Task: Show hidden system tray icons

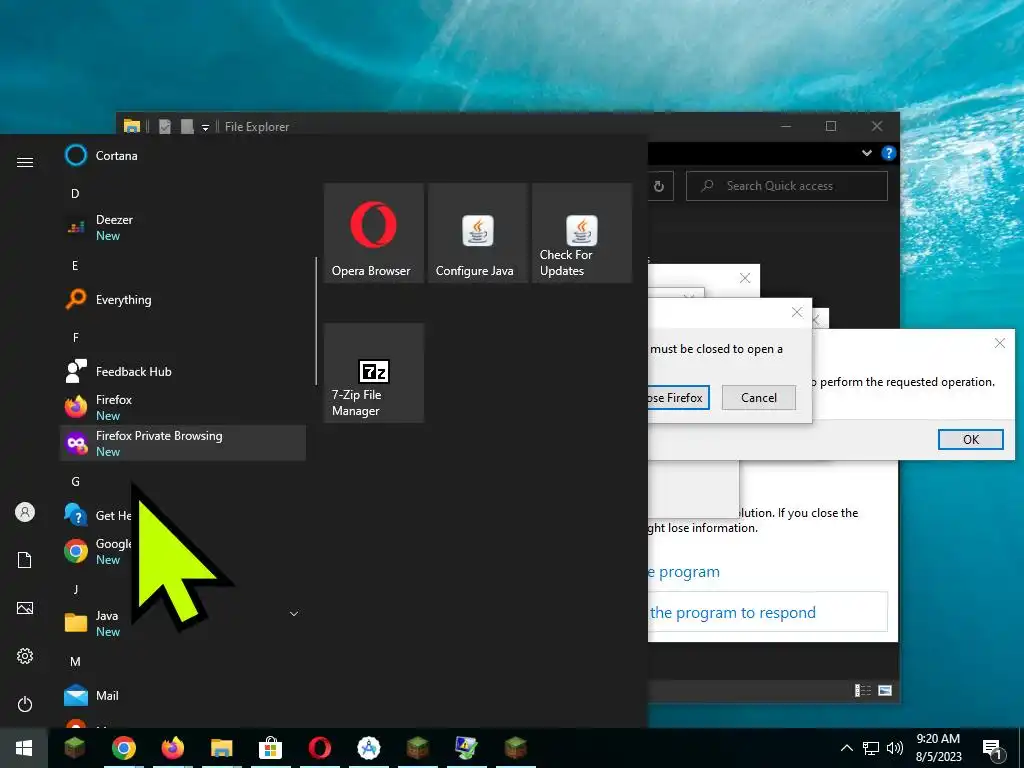Action: [x=846, y=748]
